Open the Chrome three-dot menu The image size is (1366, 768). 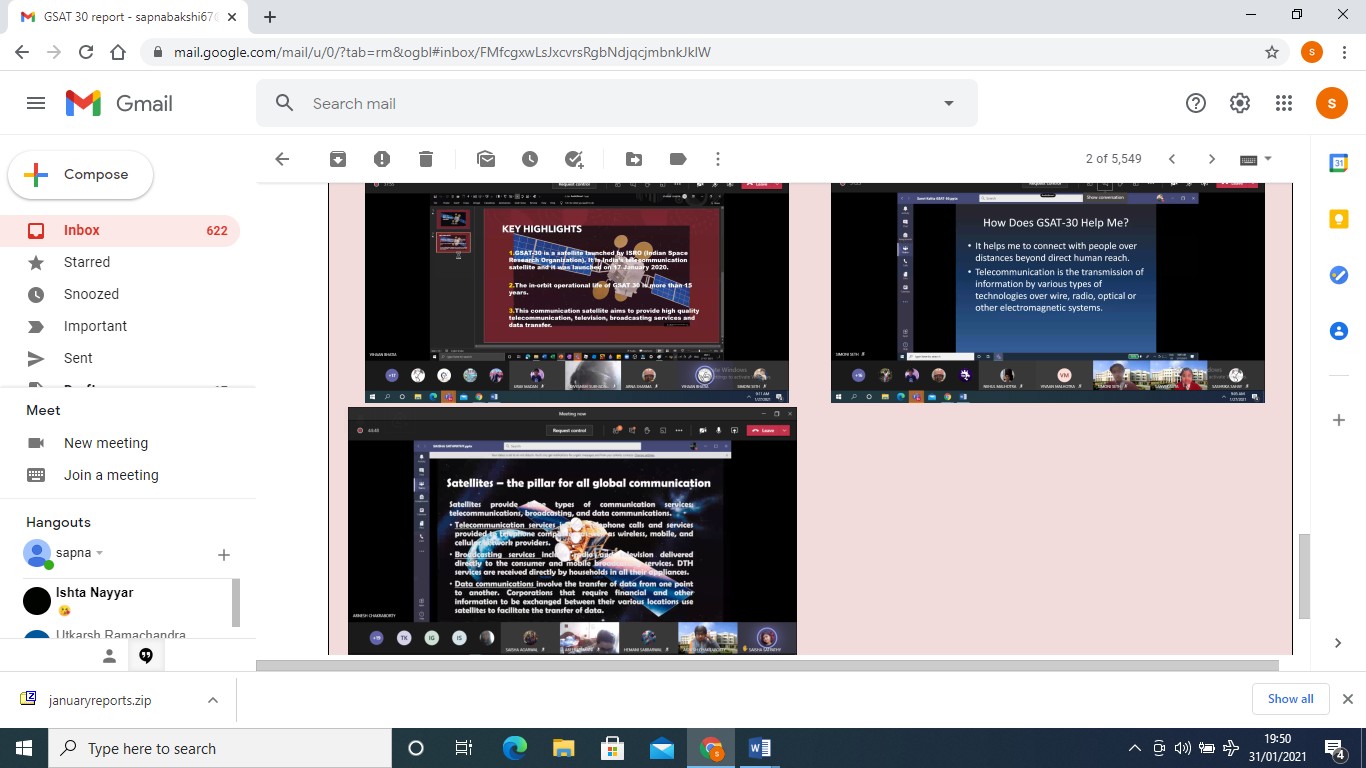point(1346,52)
